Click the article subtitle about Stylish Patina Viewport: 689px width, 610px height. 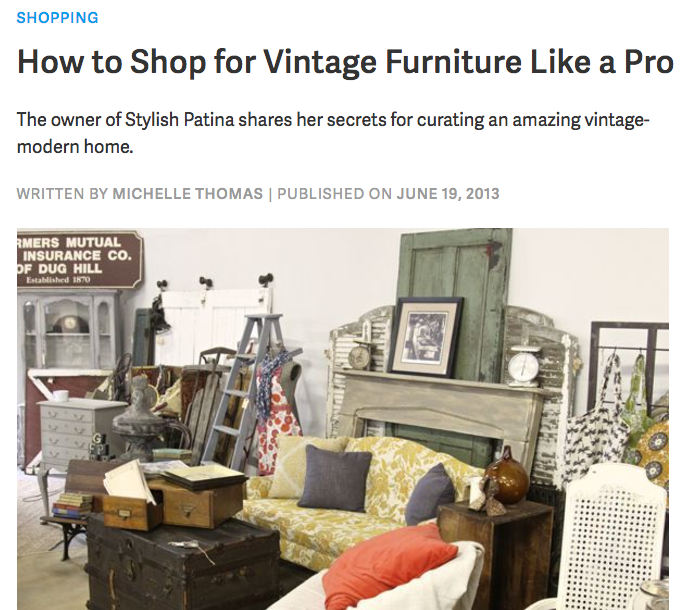coord(333,133)
